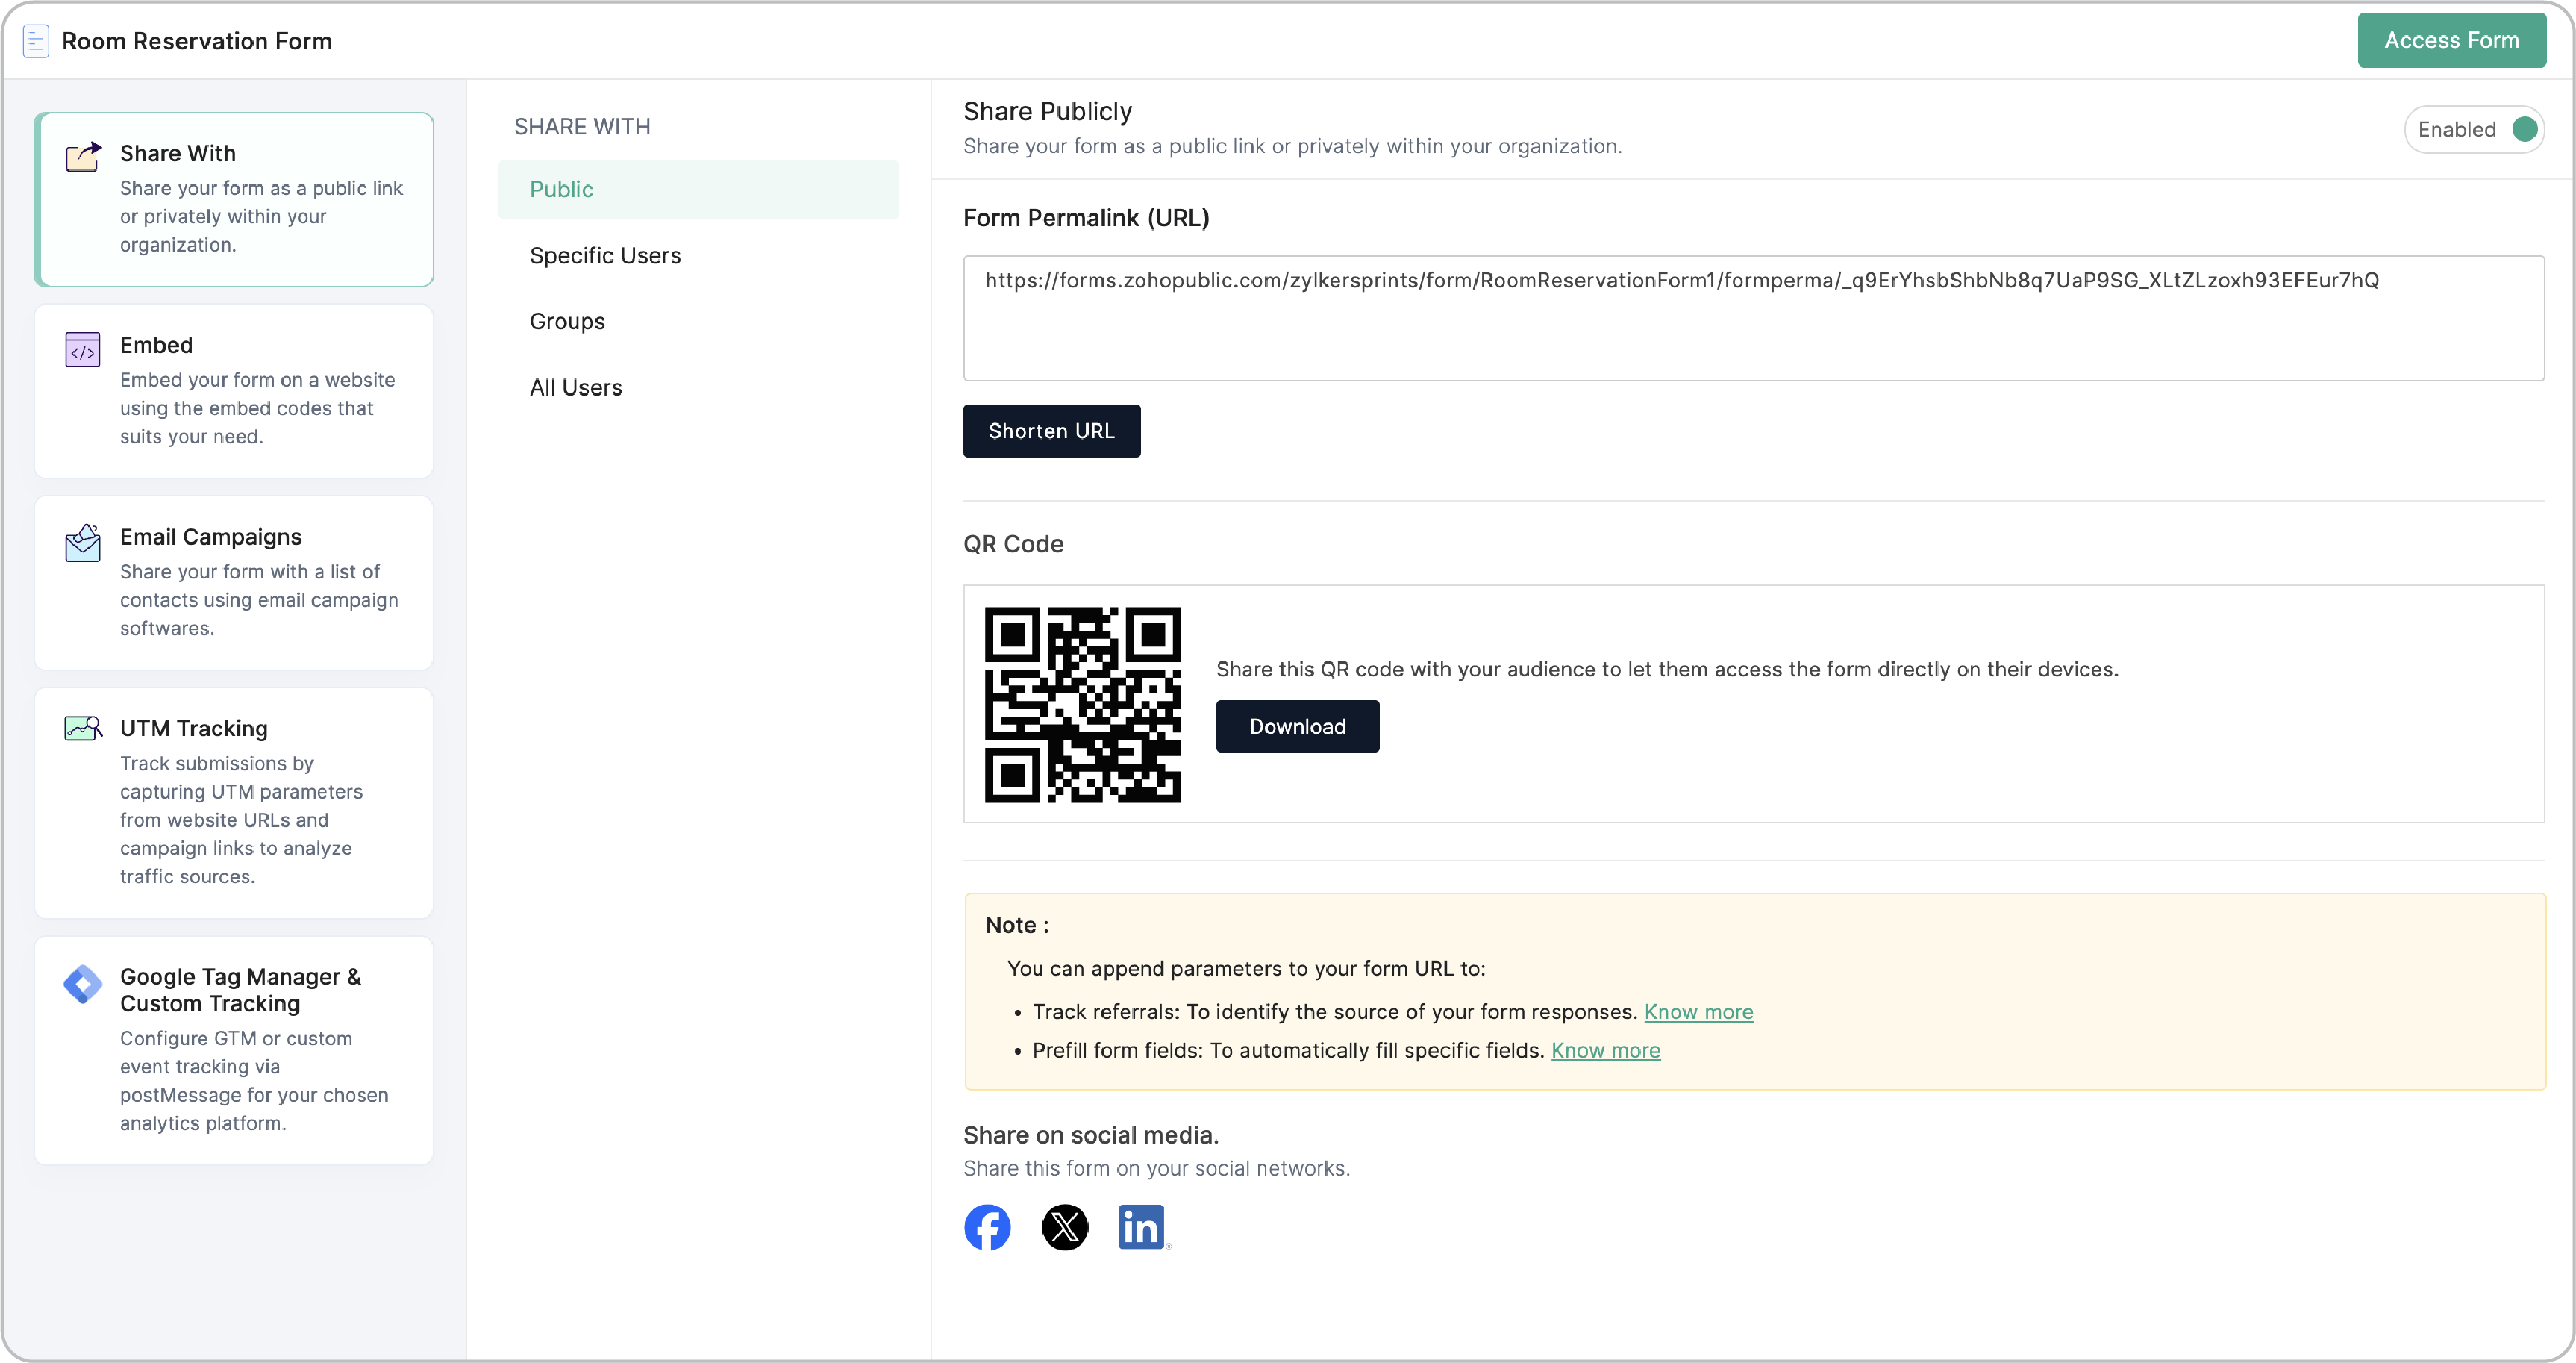
Task: Switch to Groups sharing option
Action: click(567, 321)
